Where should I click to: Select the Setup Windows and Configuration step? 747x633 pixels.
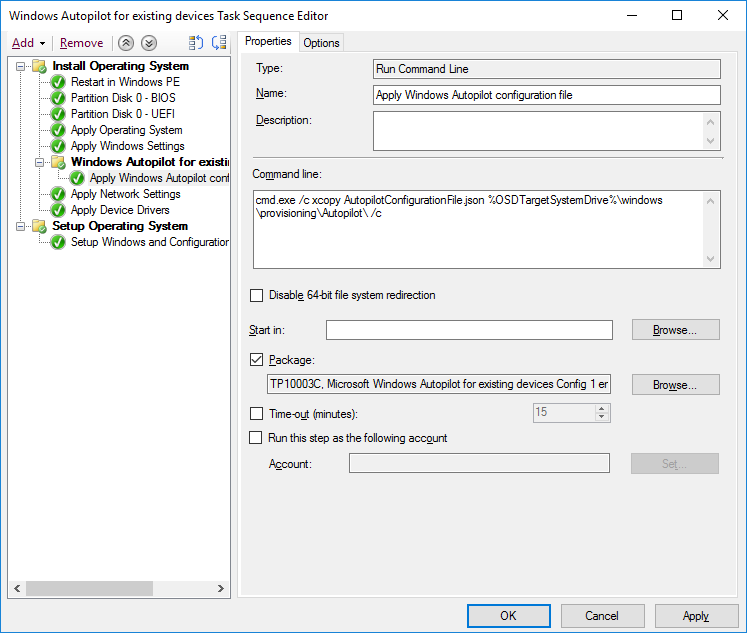point(150,242)
